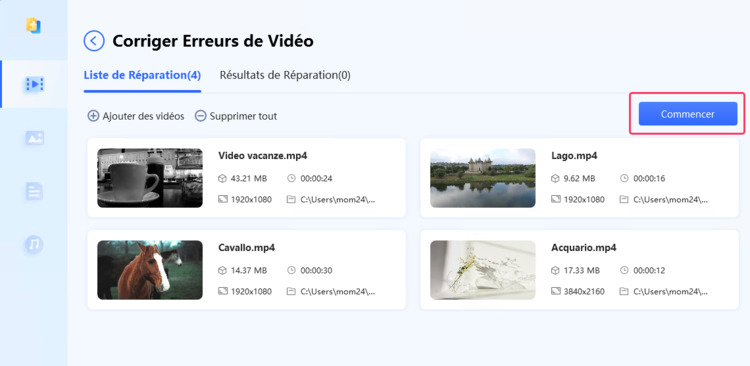Open the photo repair sidebar icon
750x366 pixels.
[x=34, y=138]
